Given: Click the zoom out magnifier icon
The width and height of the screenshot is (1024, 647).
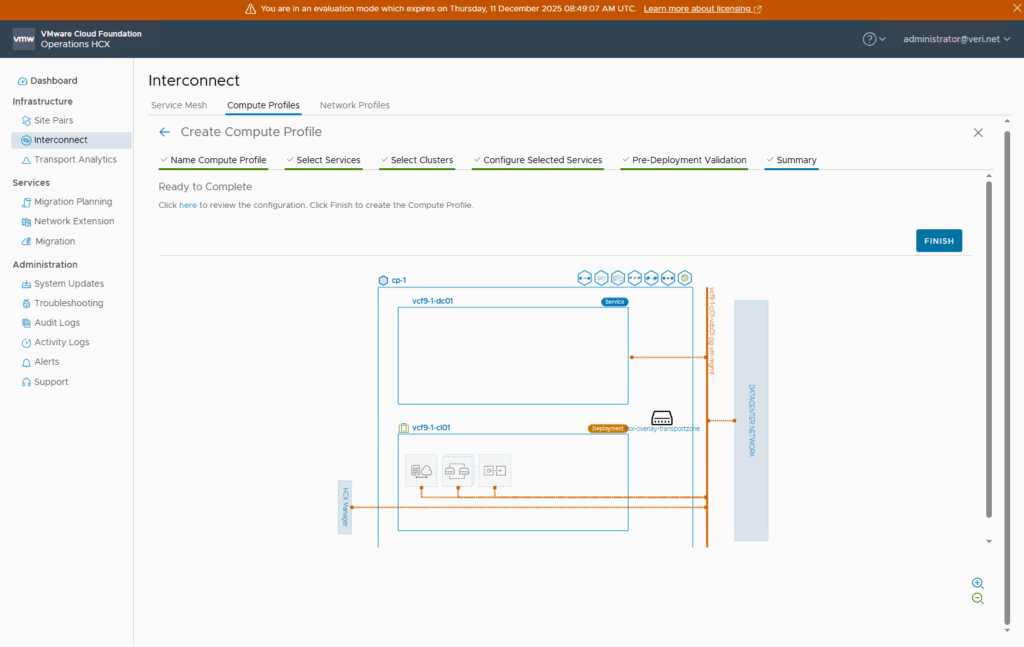Looking at the screenshot, I should [x=977, y=599].
